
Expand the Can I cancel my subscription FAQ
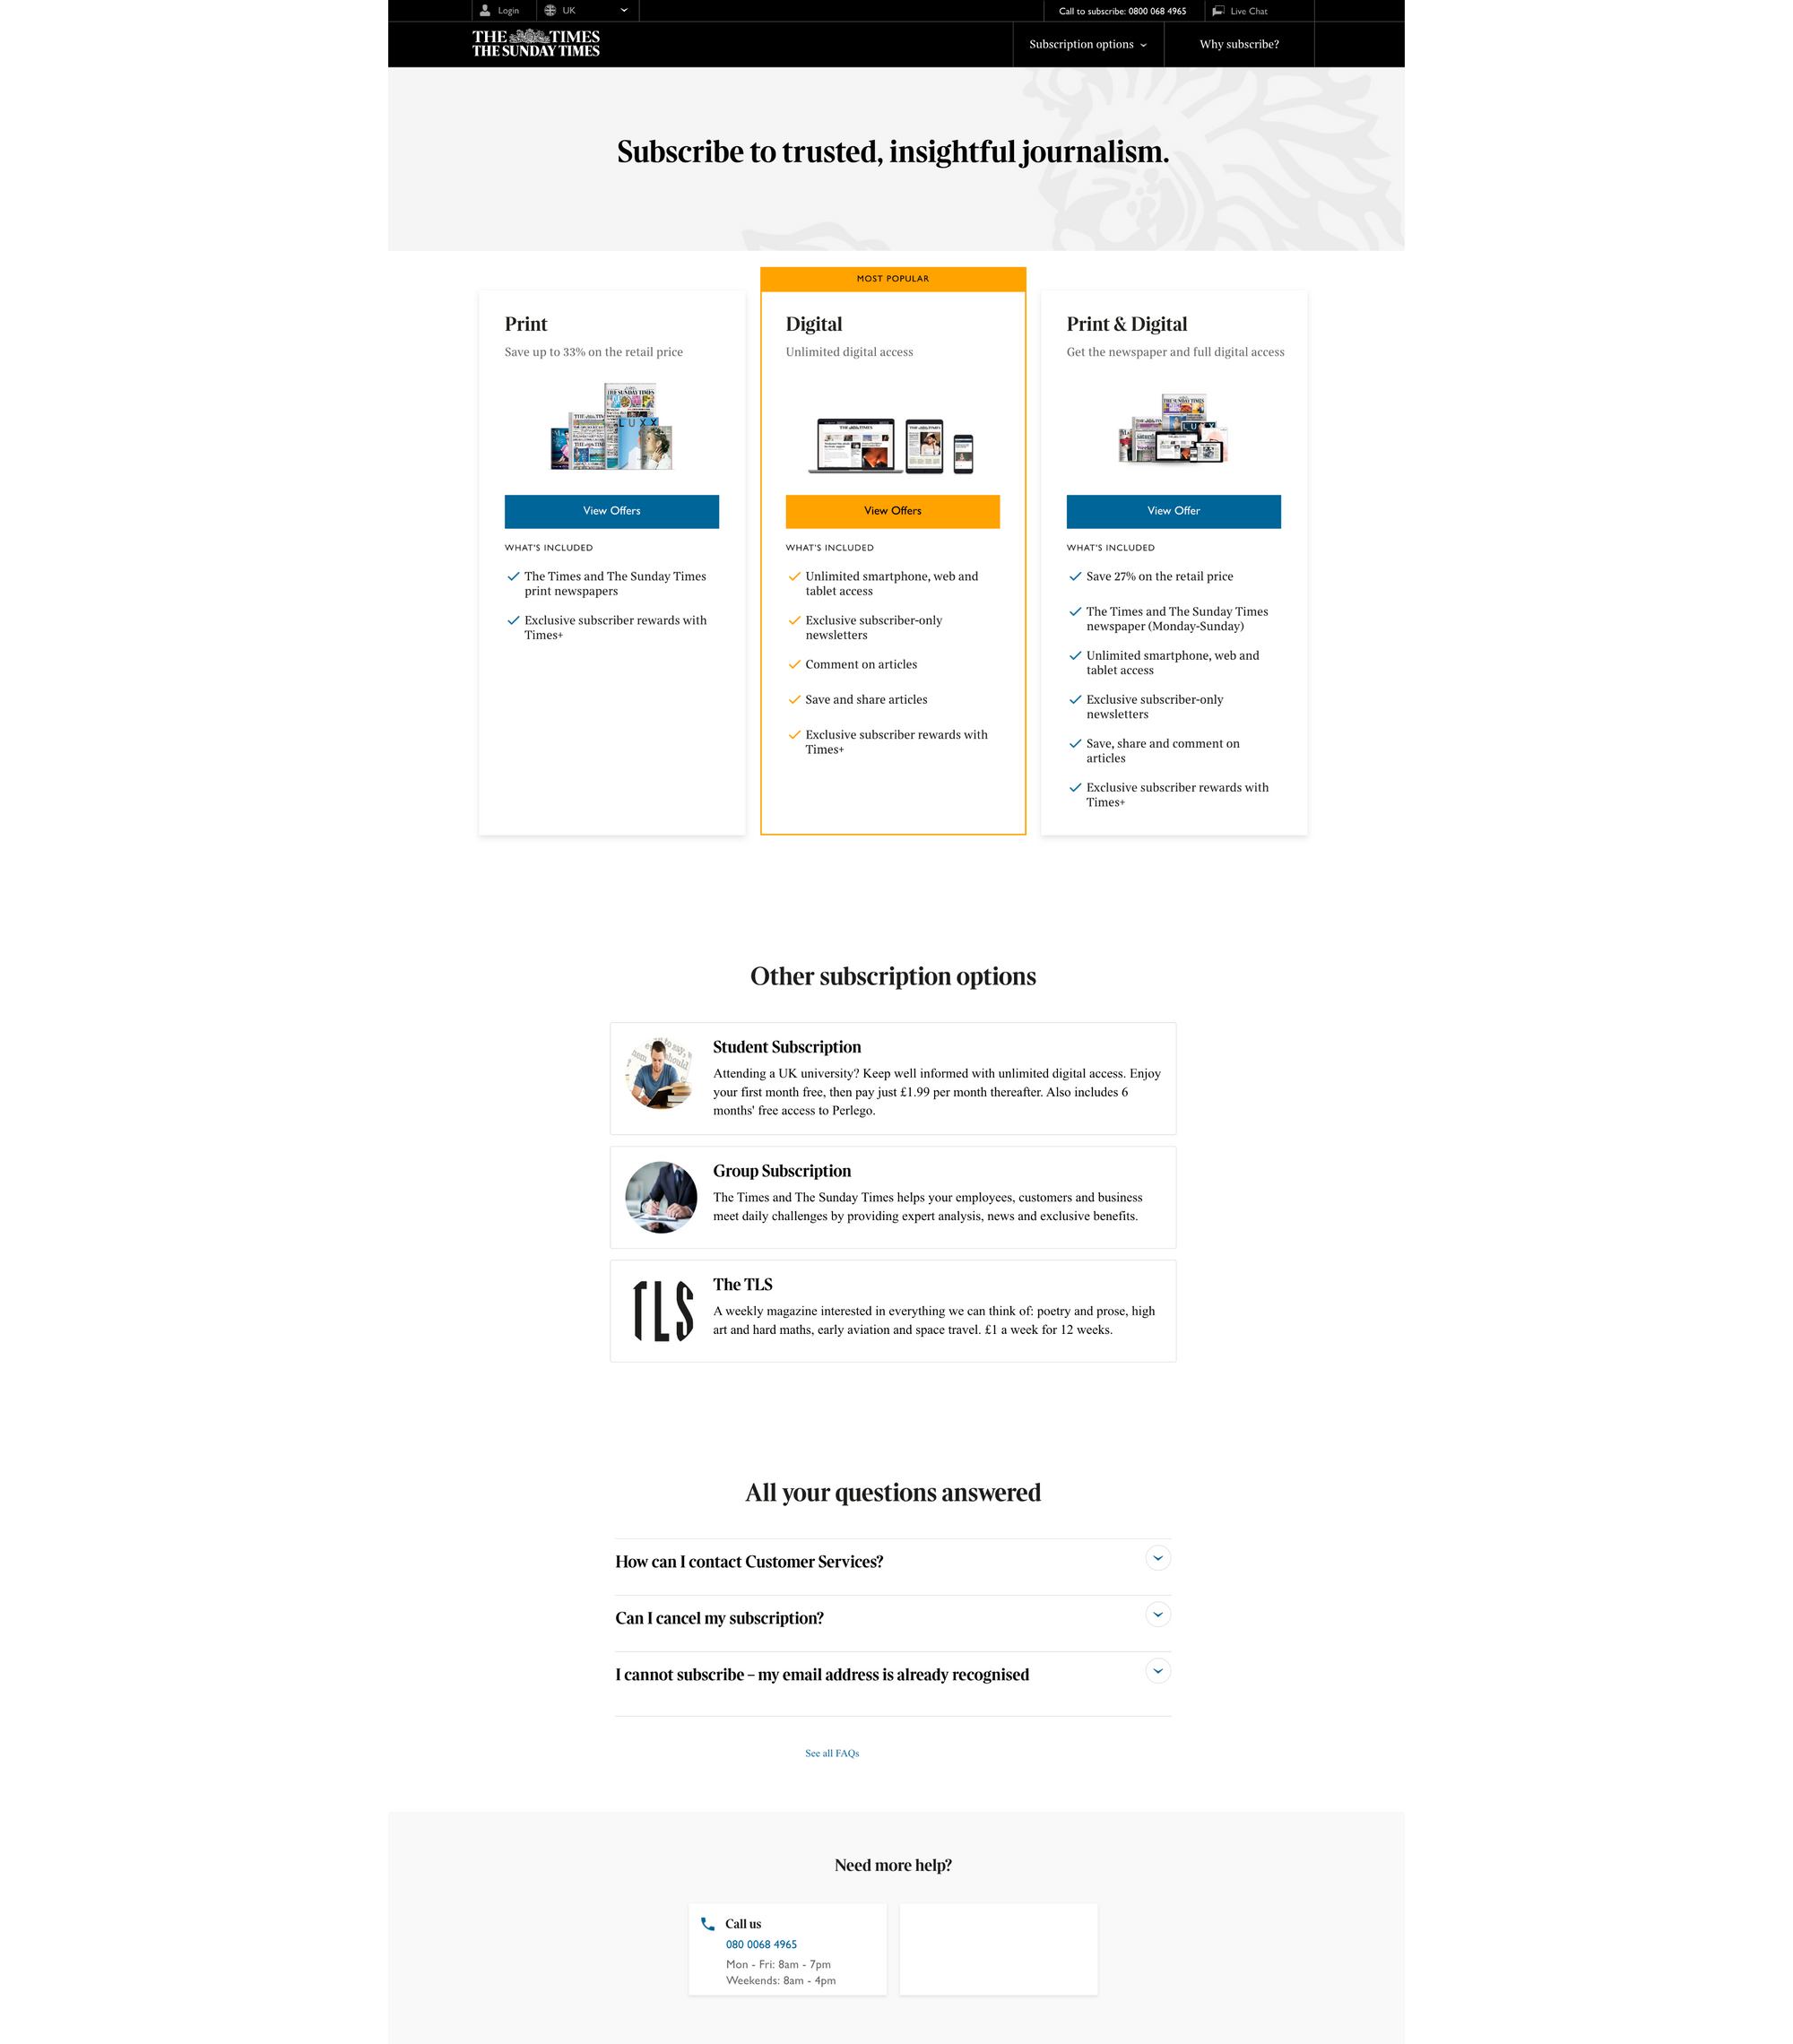coord(1163,1618)
